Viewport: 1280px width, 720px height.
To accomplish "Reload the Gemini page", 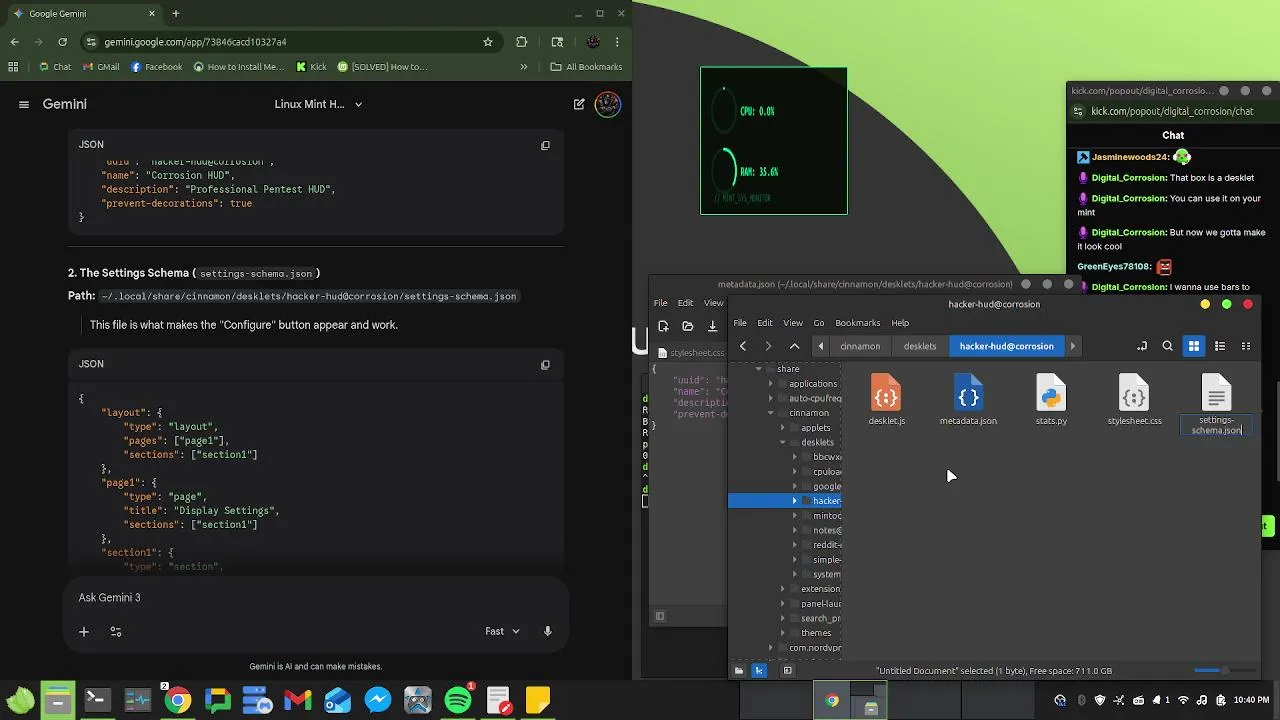I will pos(62,42).
